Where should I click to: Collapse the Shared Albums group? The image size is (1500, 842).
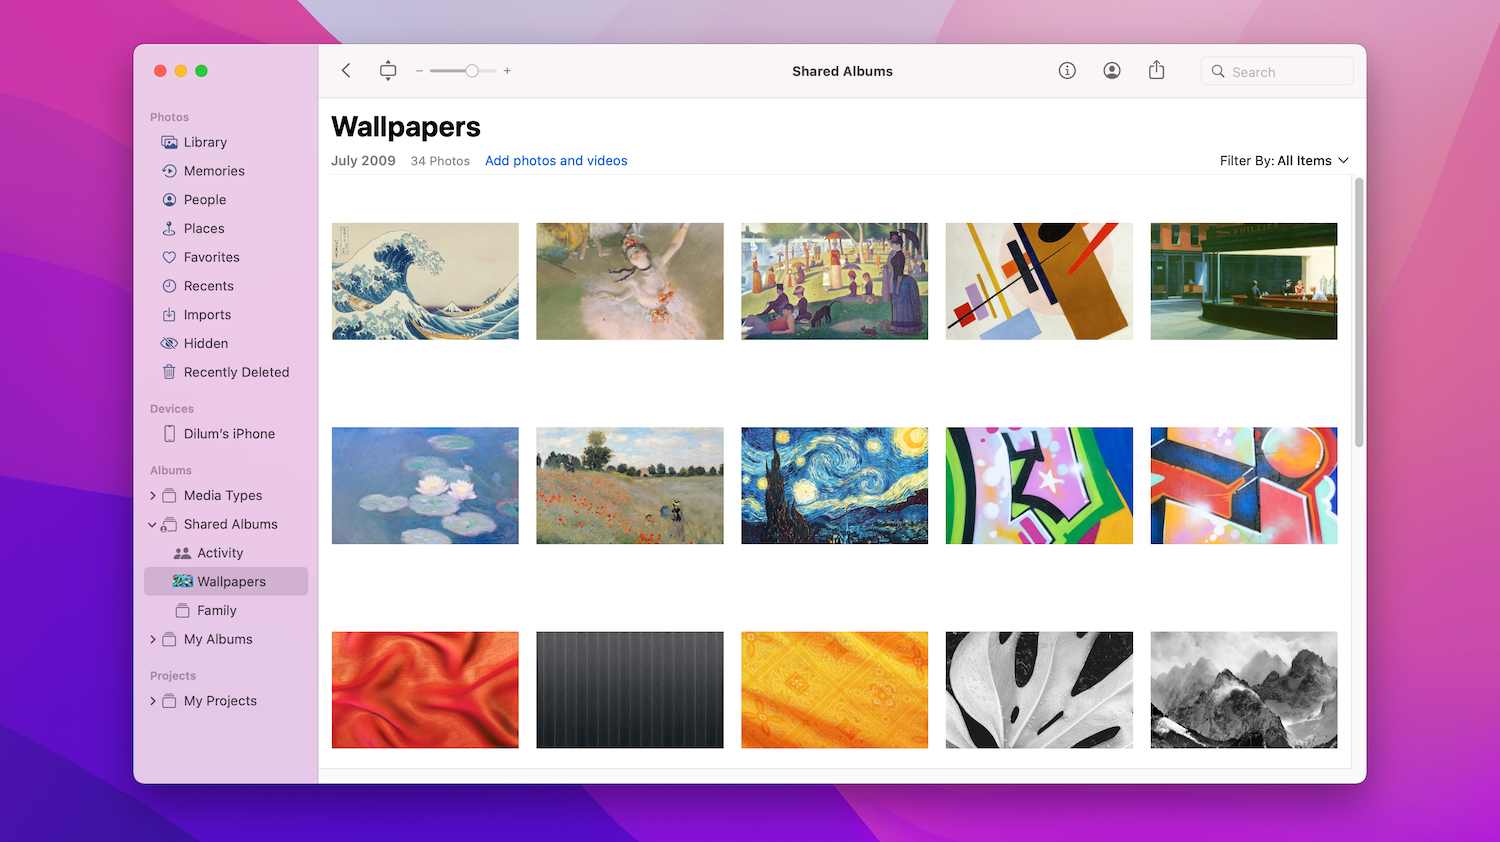pos(152,525)
